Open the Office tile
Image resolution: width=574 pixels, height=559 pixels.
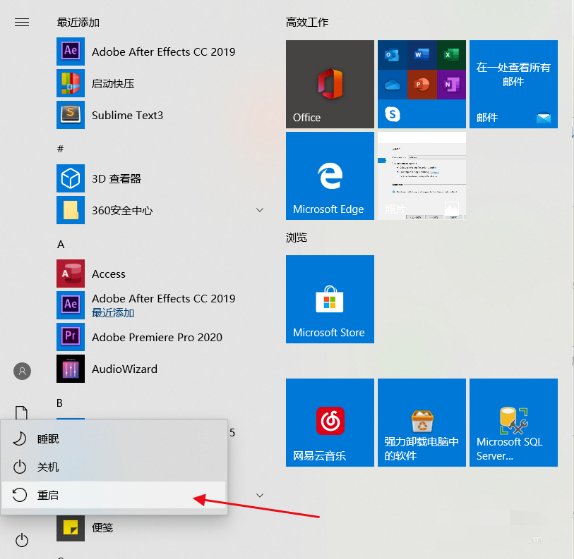330,84
